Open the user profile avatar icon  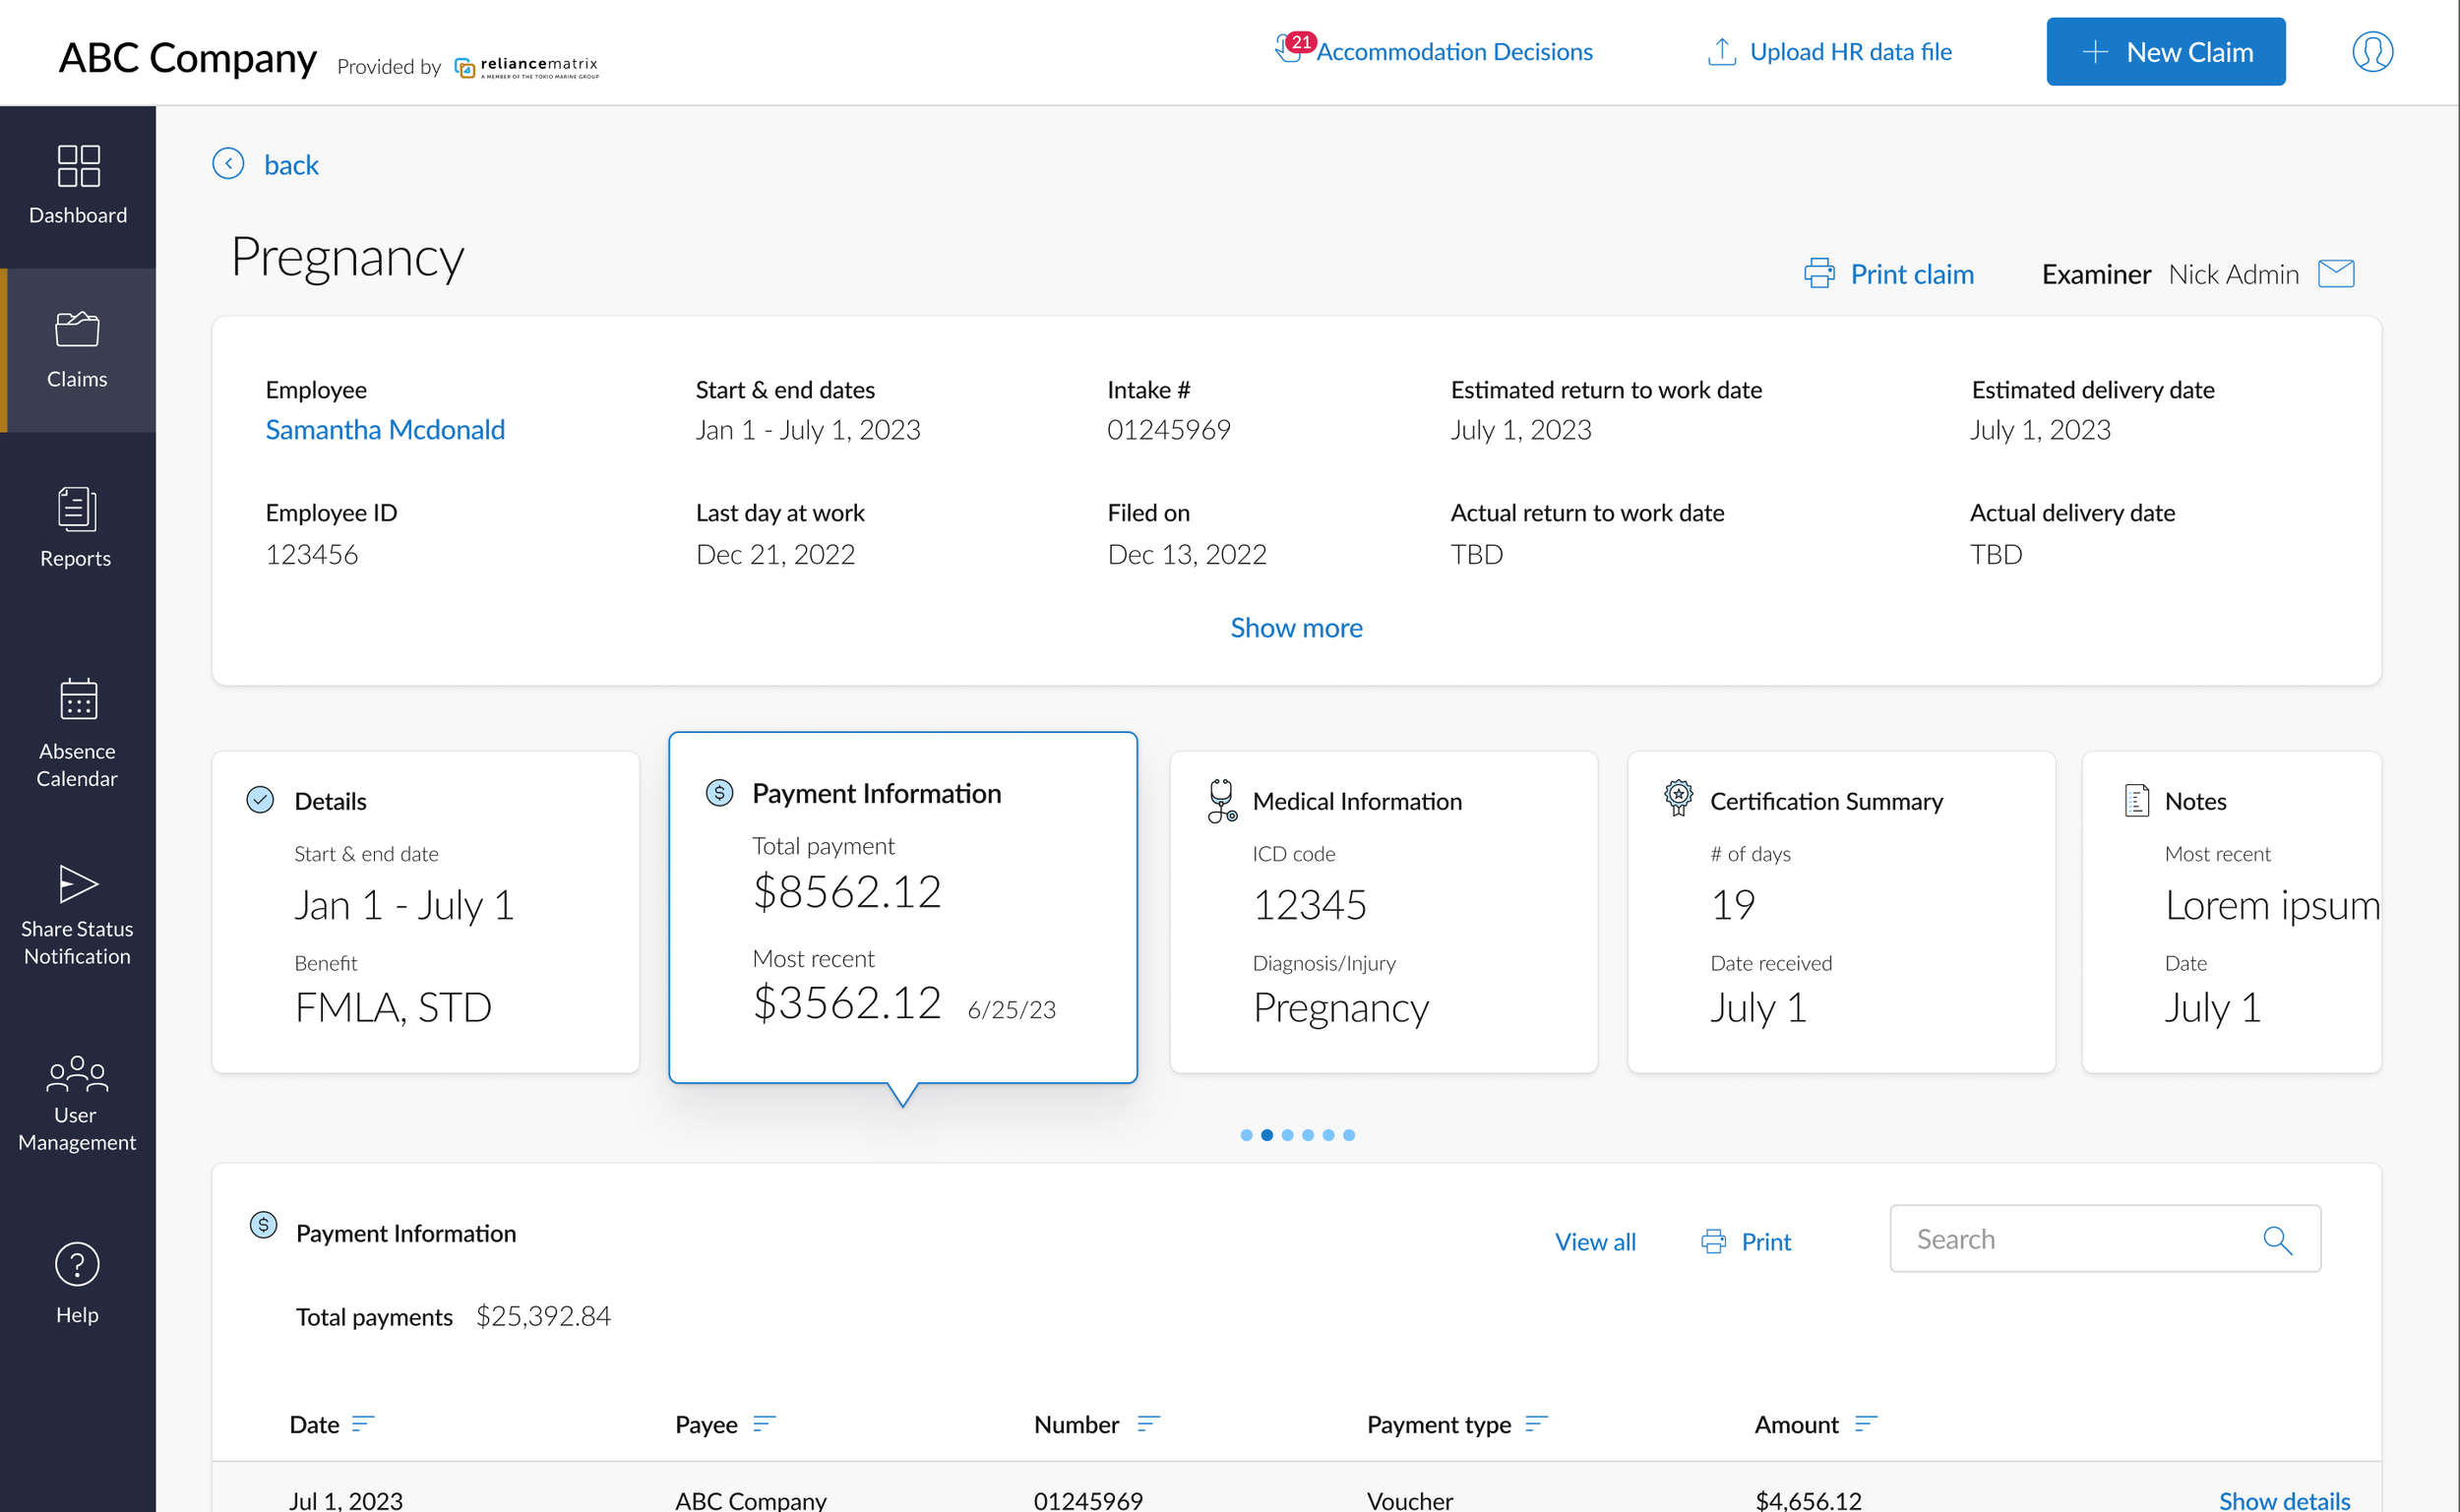(2372, 51)
